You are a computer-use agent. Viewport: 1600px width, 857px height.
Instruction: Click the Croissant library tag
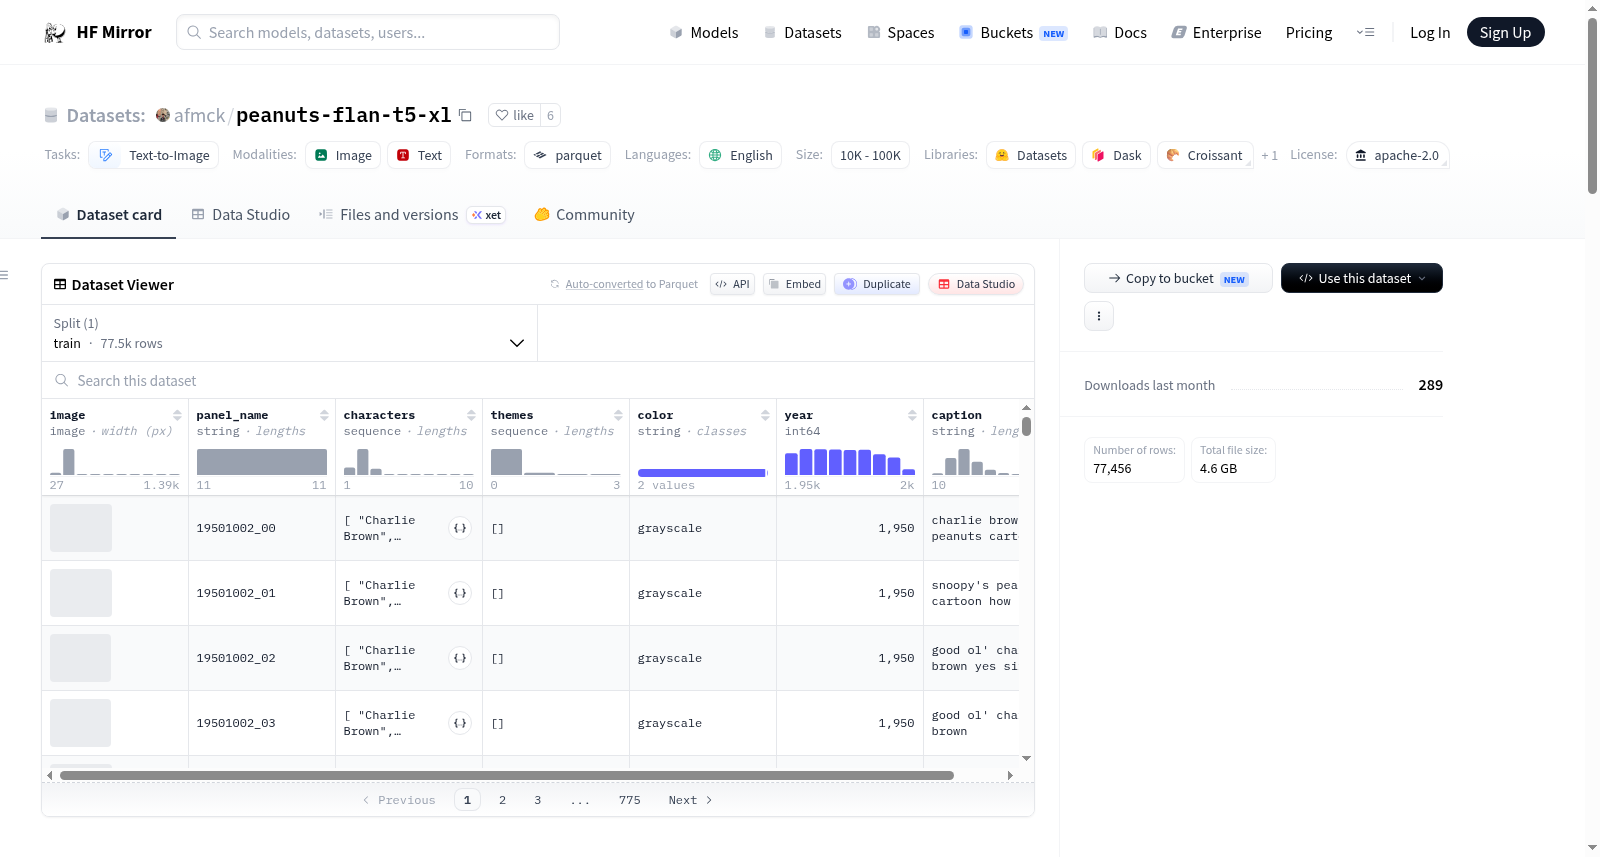[x=1205, y=155]
